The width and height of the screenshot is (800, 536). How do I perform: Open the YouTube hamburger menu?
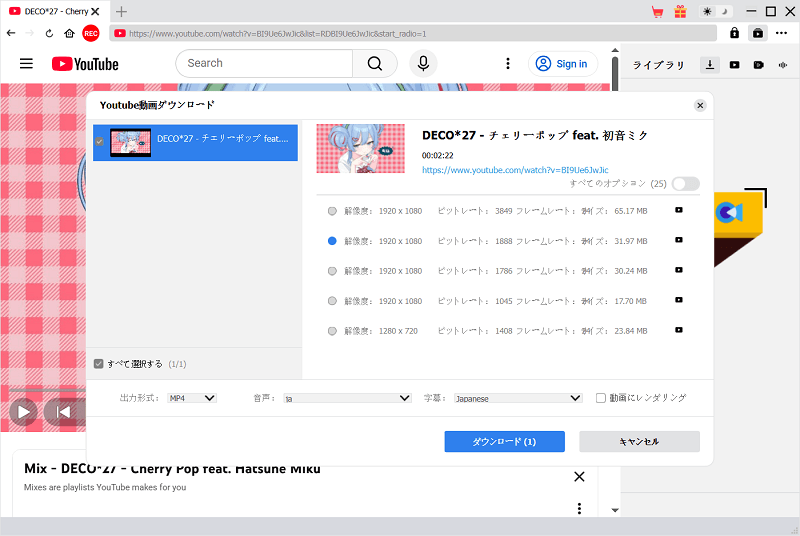26,63
